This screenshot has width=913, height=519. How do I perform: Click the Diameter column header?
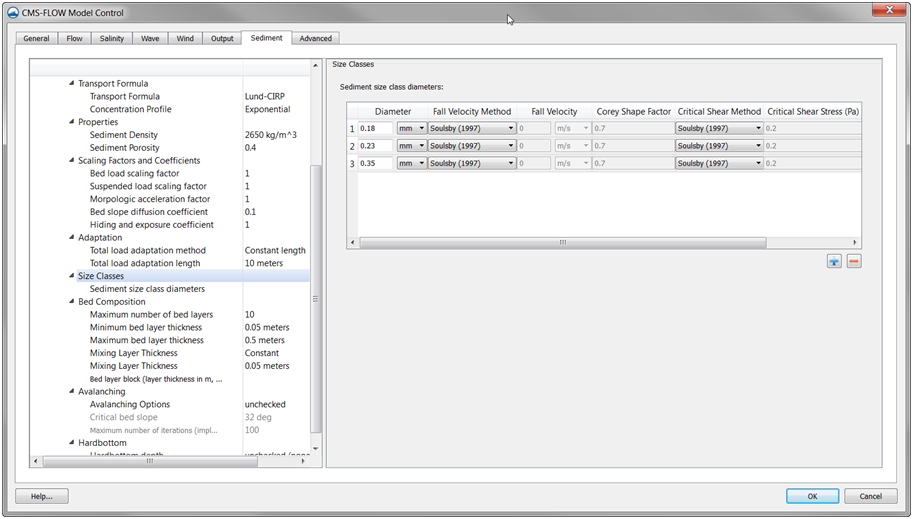tap(392, 111)
